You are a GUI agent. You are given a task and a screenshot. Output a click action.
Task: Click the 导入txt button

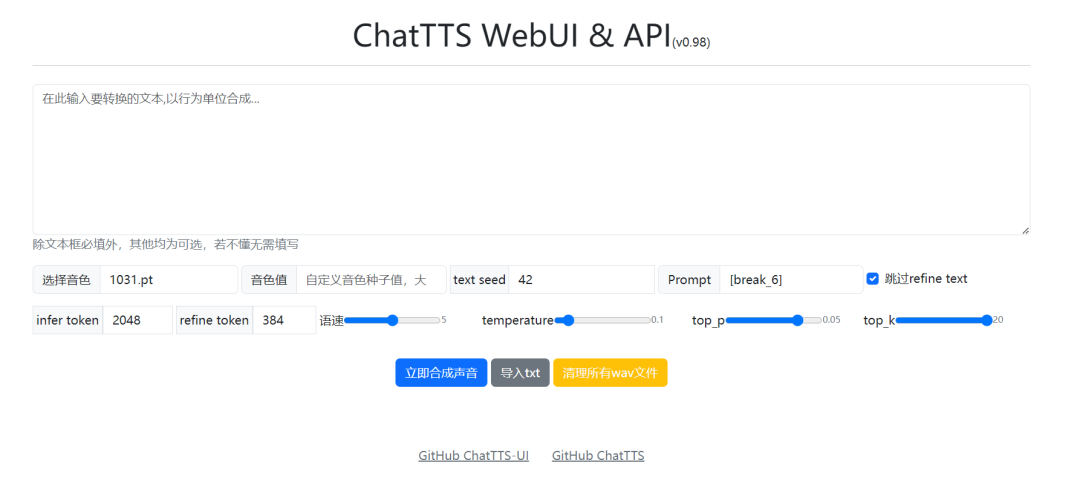[520, 373]
